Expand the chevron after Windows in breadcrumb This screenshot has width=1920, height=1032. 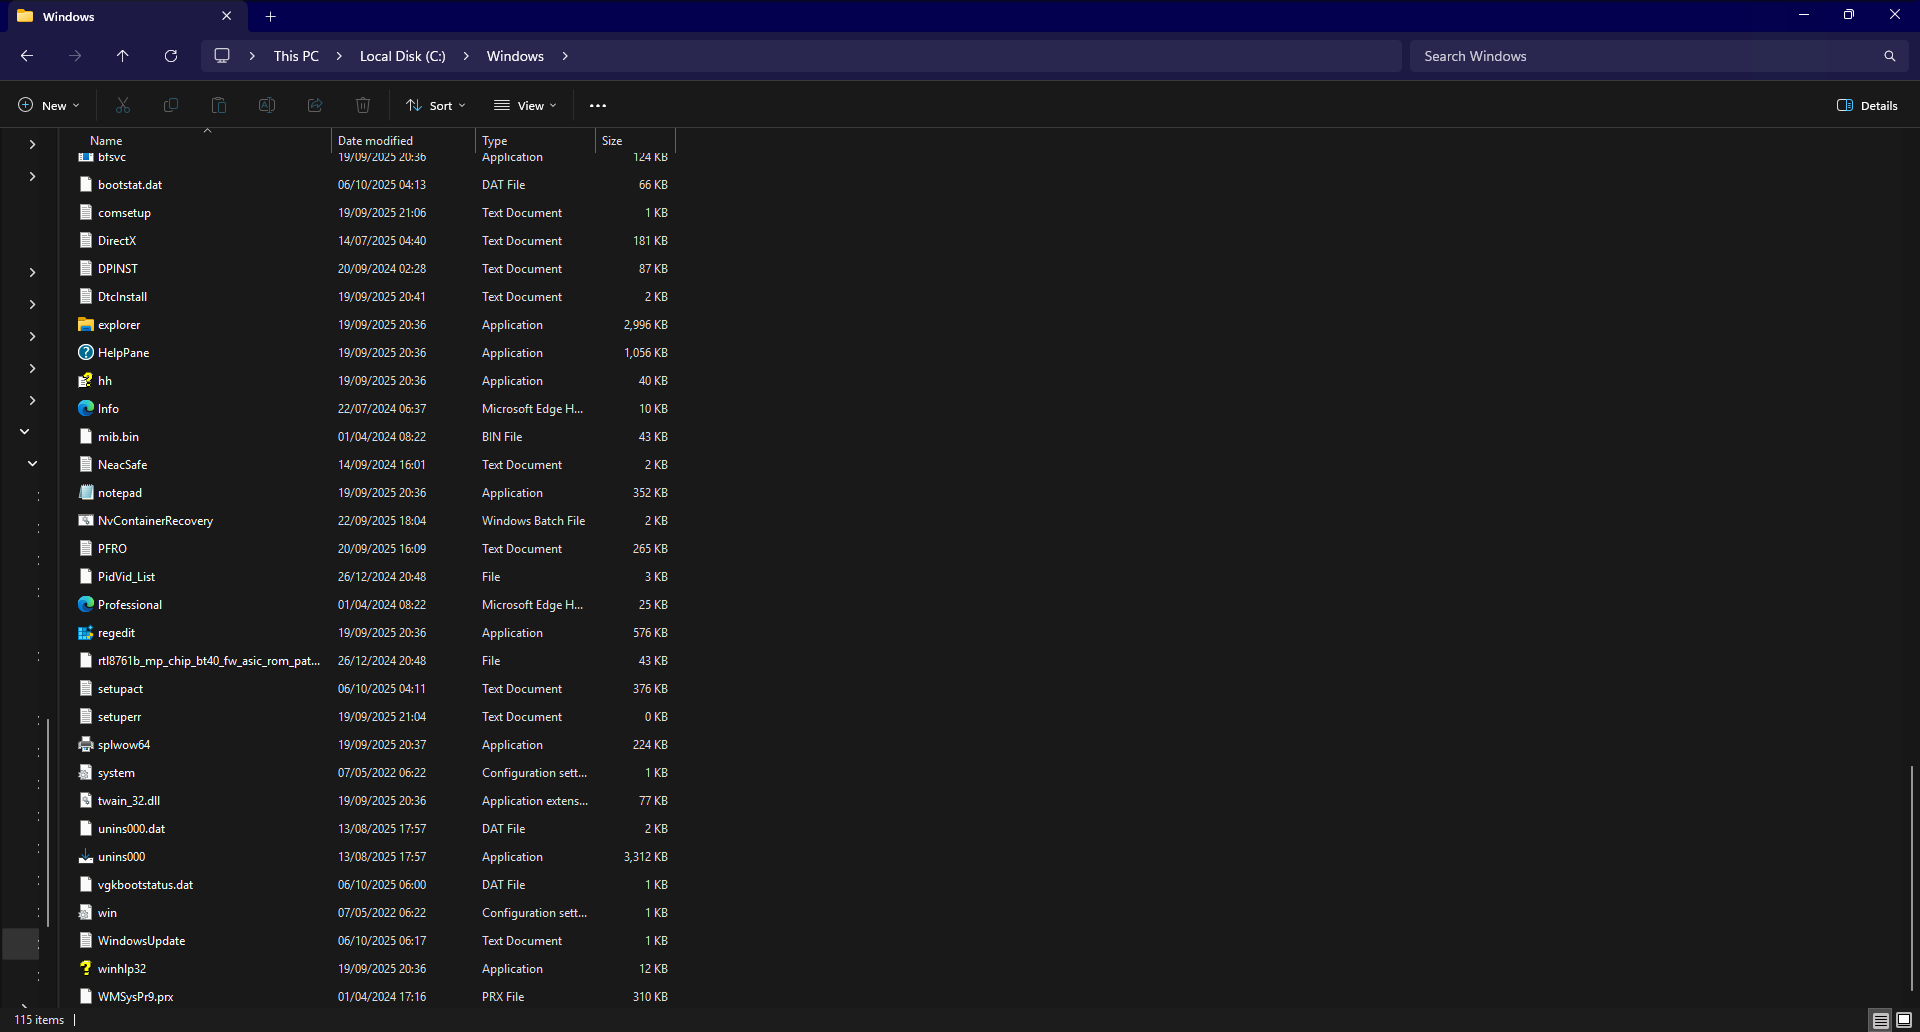point(565,56)
